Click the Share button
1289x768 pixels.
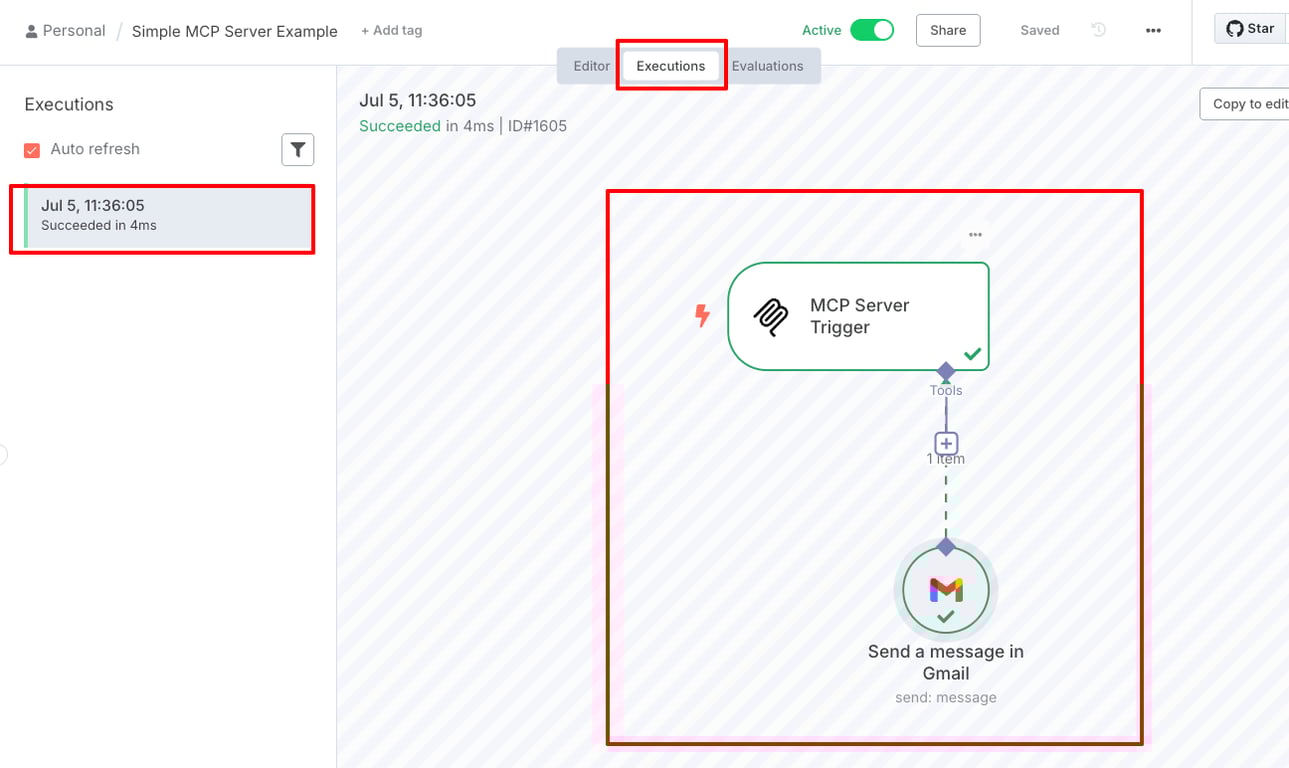[x=948, y=30]
